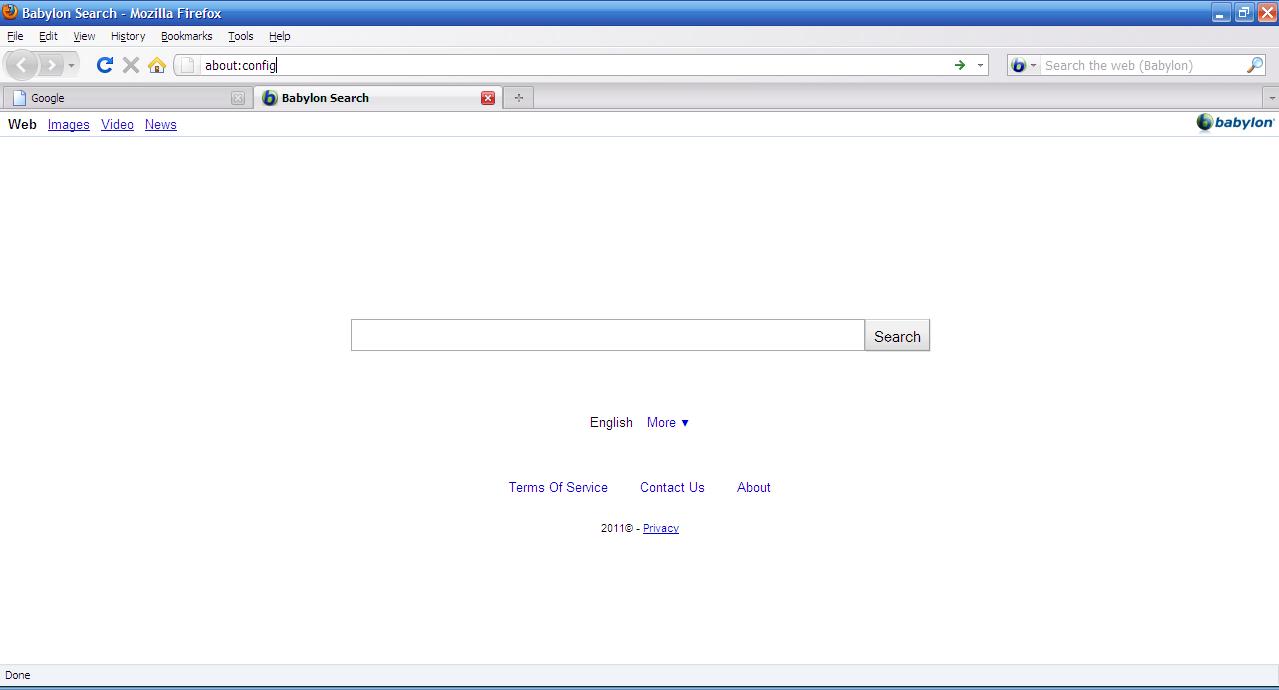Click the Back navigation arrow button
1279x690 pixels.
point(22,65)
